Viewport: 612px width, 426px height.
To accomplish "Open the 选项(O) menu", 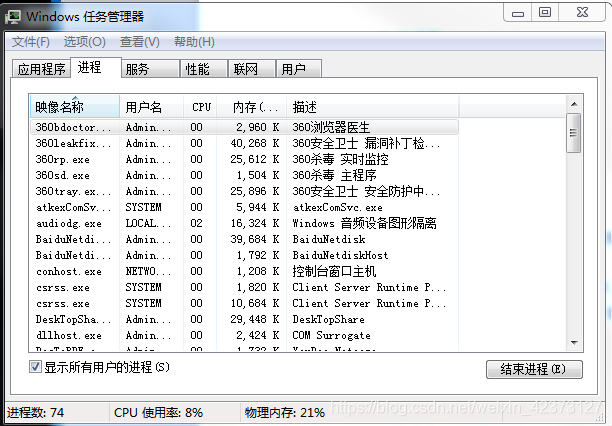I will pos(85,41).
